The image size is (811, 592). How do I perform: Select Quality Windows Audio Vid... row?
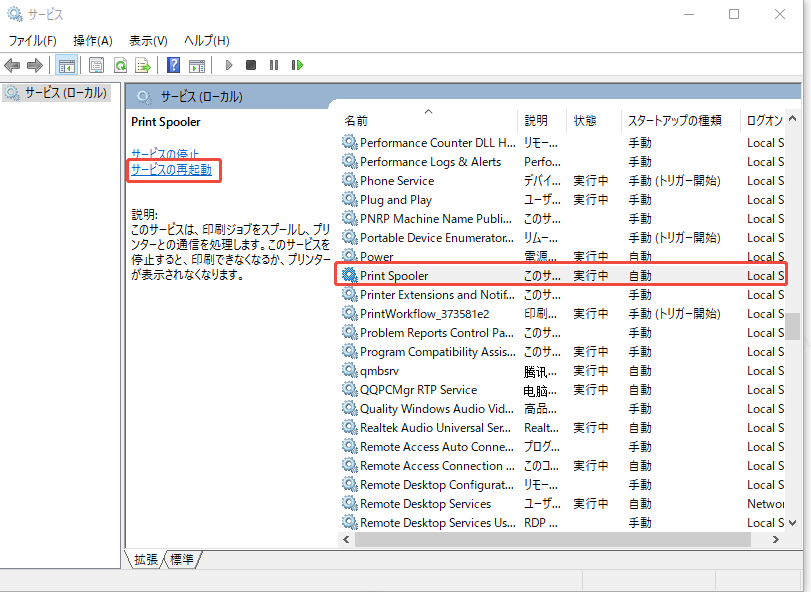coord(563,409)
